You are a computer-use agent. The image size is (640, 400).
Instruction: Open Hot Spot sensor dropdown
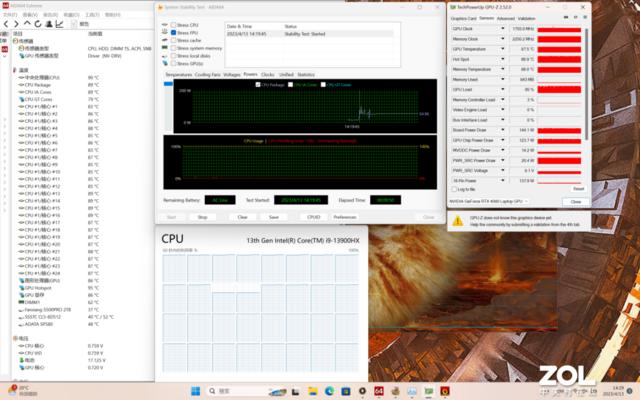(x=502, y=59)
